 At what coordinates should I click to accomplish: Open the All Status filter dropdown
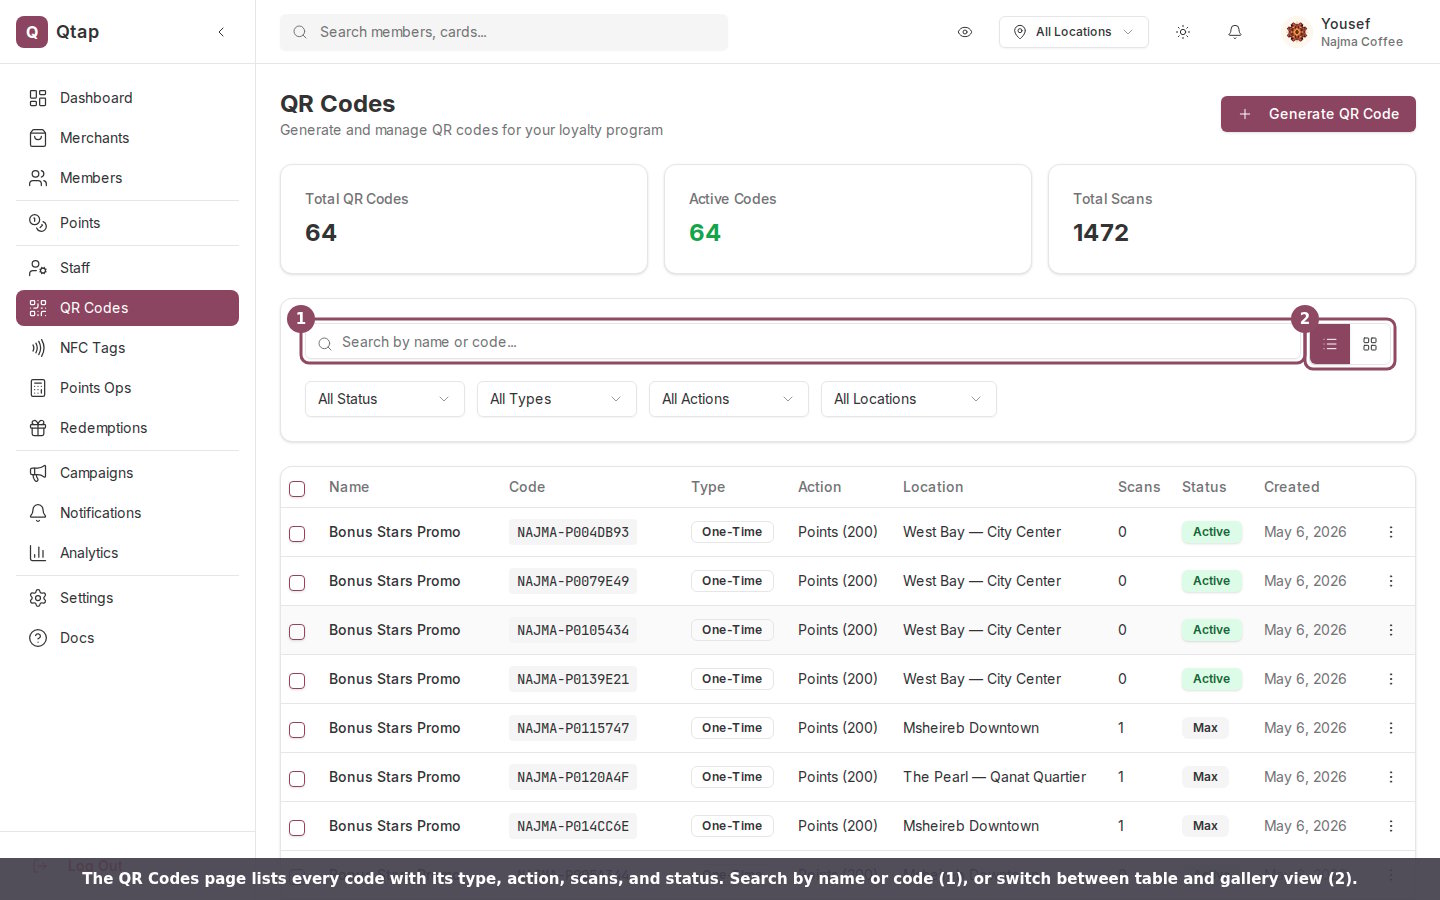(x=385, y=399)
